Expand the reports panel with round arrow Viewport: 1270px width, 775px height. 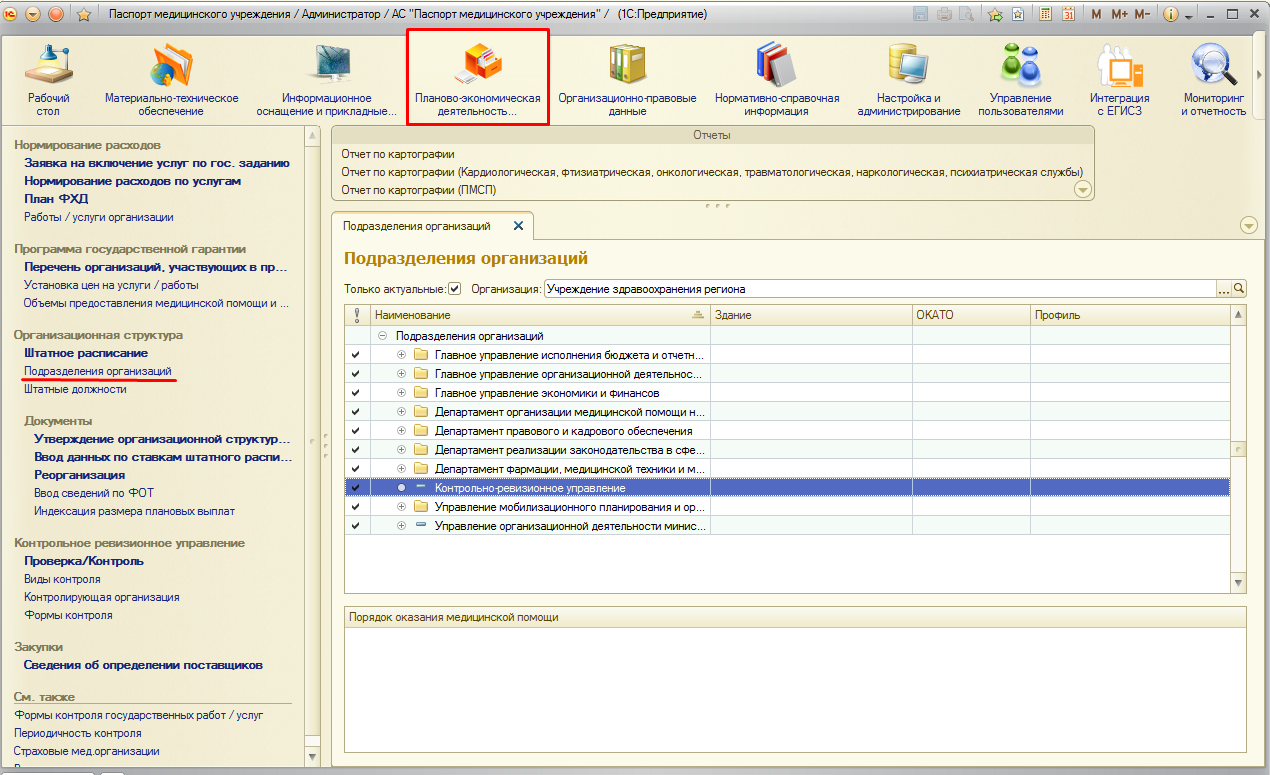(x=1082, y=190)
